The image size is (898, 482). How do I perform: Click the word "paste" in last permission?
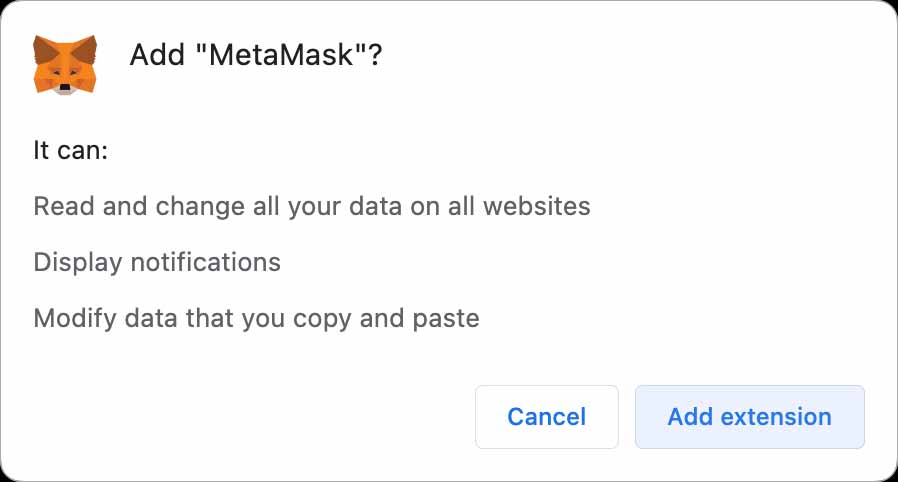(x=448, y=318)
